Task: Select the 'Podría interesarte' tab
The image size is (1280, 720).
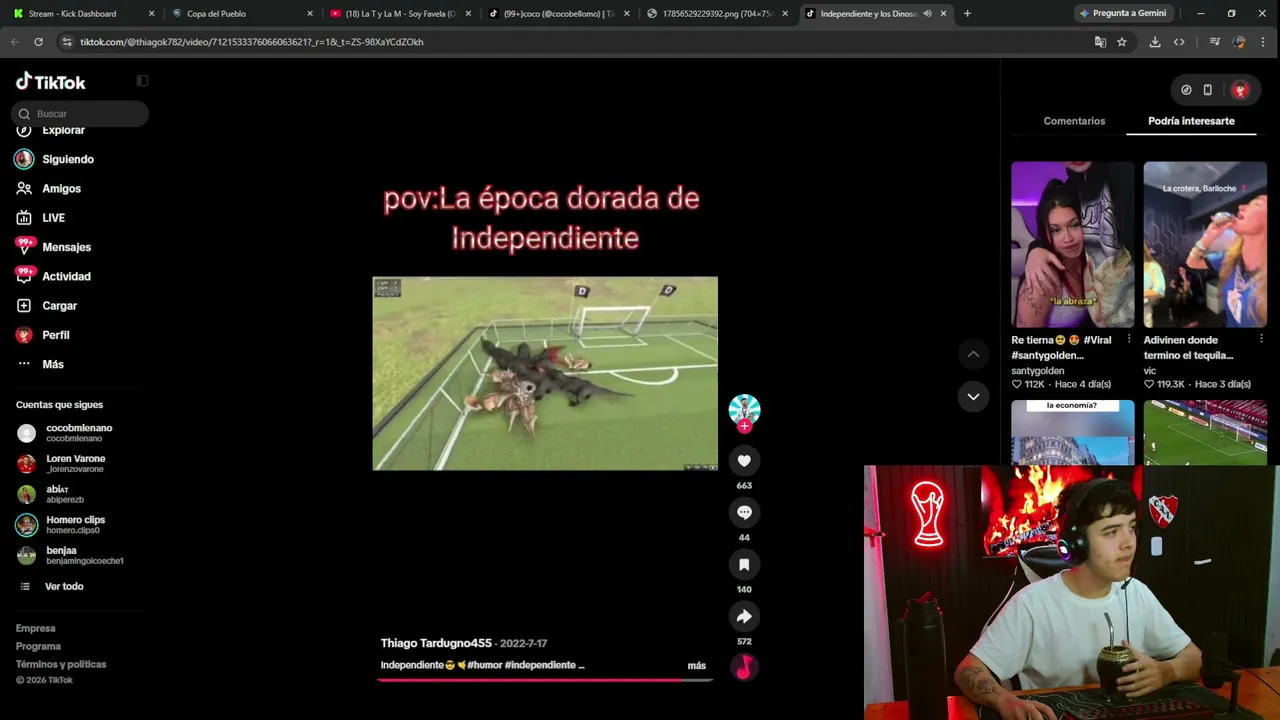Action: coord(1191,121)
